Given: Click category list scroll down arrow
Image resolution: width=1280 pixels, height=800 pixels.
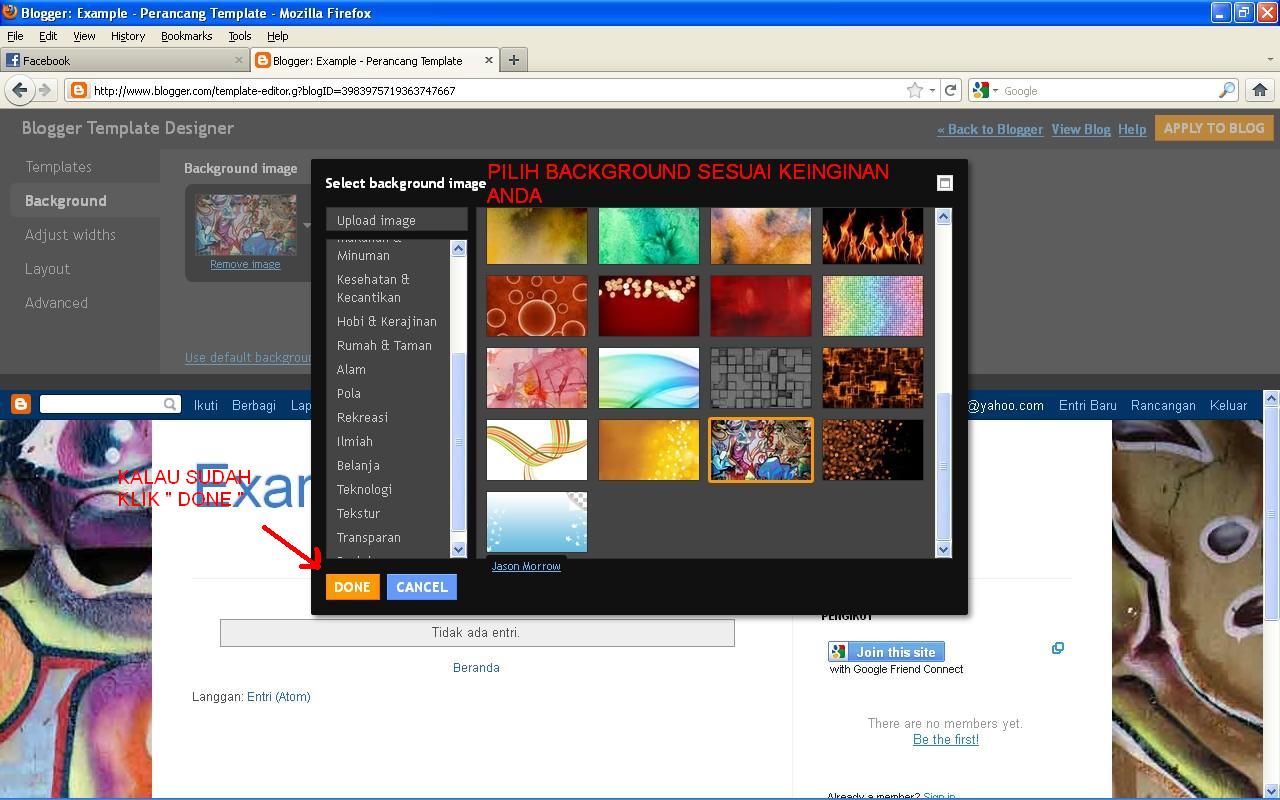Looking at the screenshot, I should coord(459,549).
